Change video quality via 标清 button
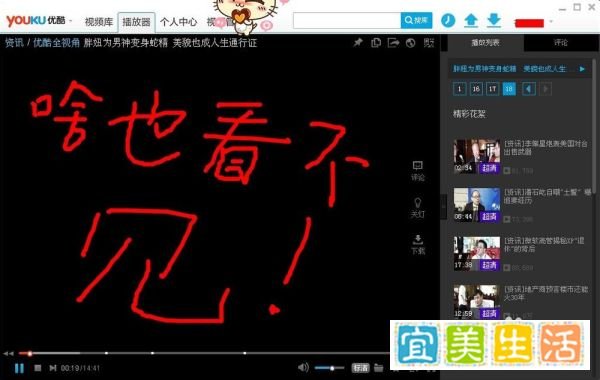The image size is (600, 380). [x=360, y=368]
